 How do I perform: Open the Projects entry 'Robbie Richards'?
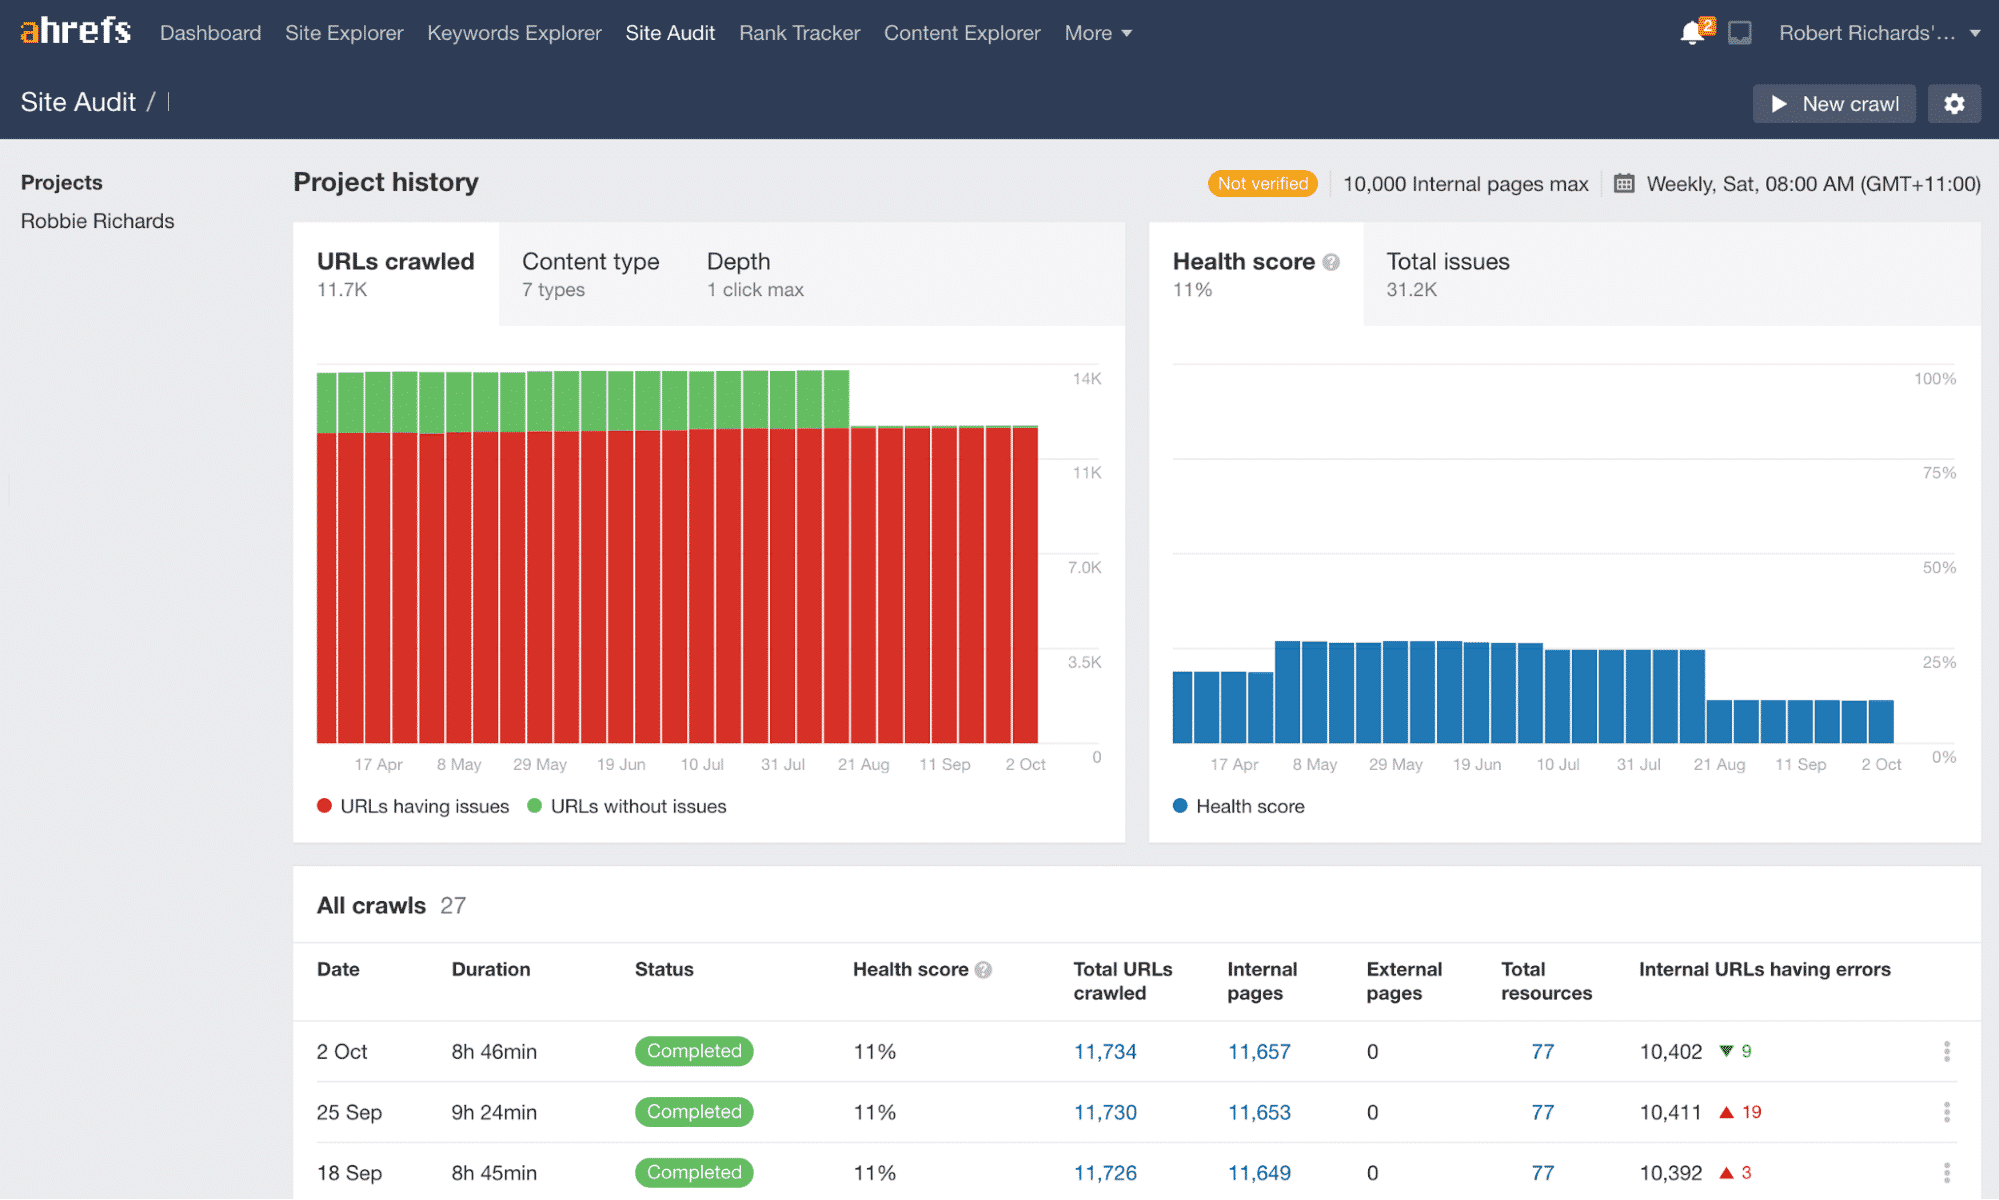[x=97, y=221]
